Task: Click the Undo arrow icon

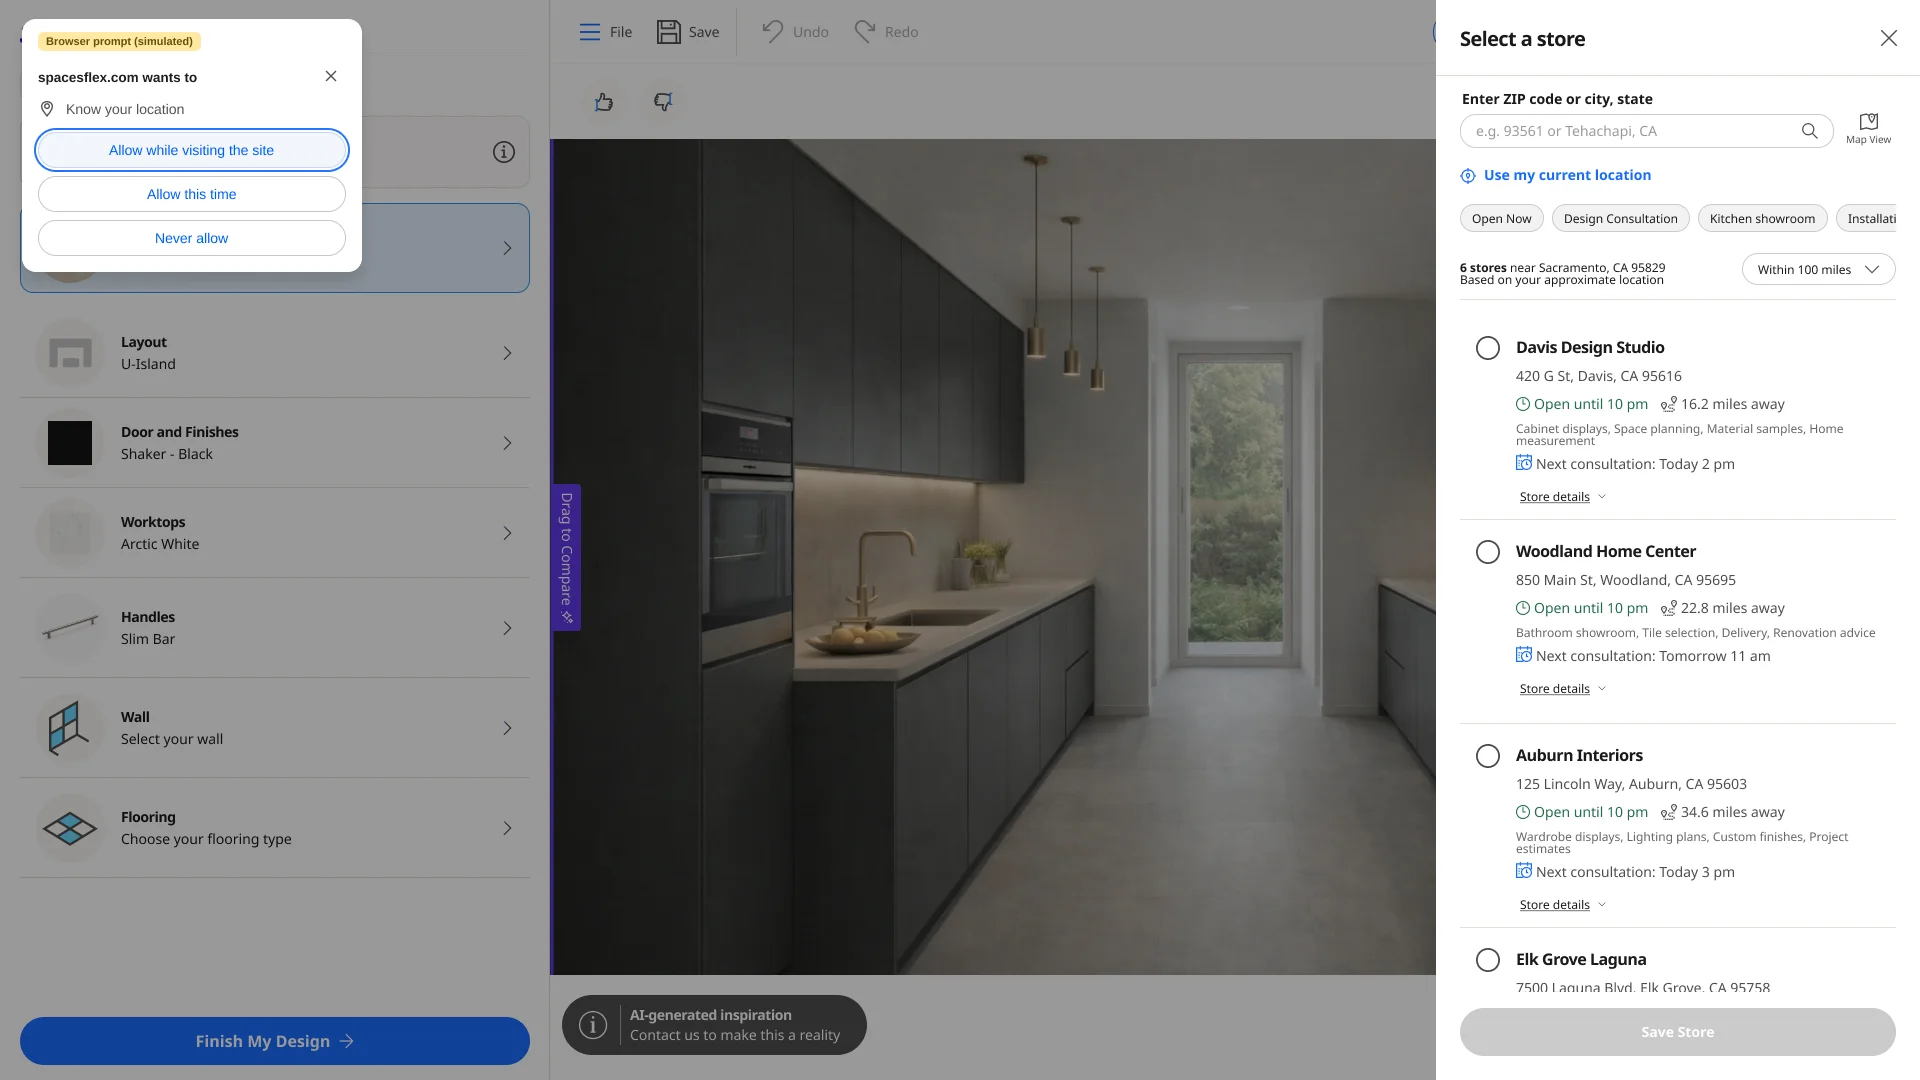Action: click(x=772, y=32)
